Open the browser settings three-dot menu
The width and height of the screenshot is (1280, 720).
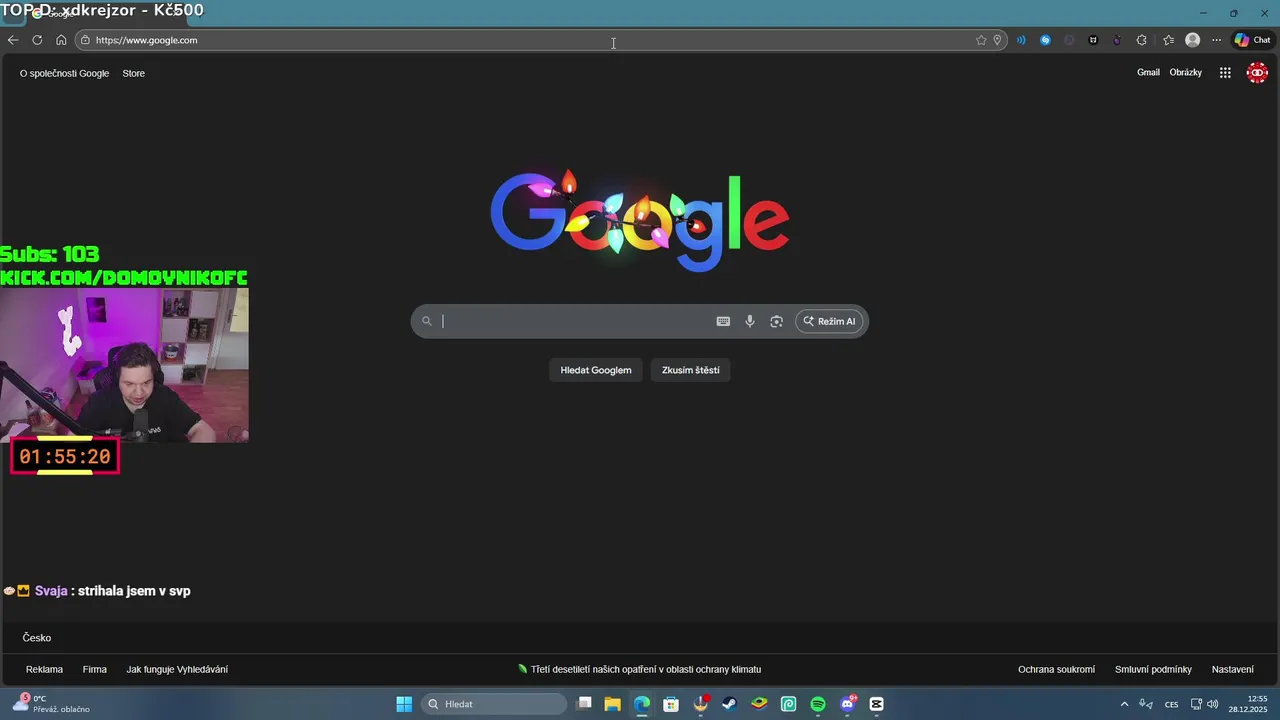(x=1216, y=40)
